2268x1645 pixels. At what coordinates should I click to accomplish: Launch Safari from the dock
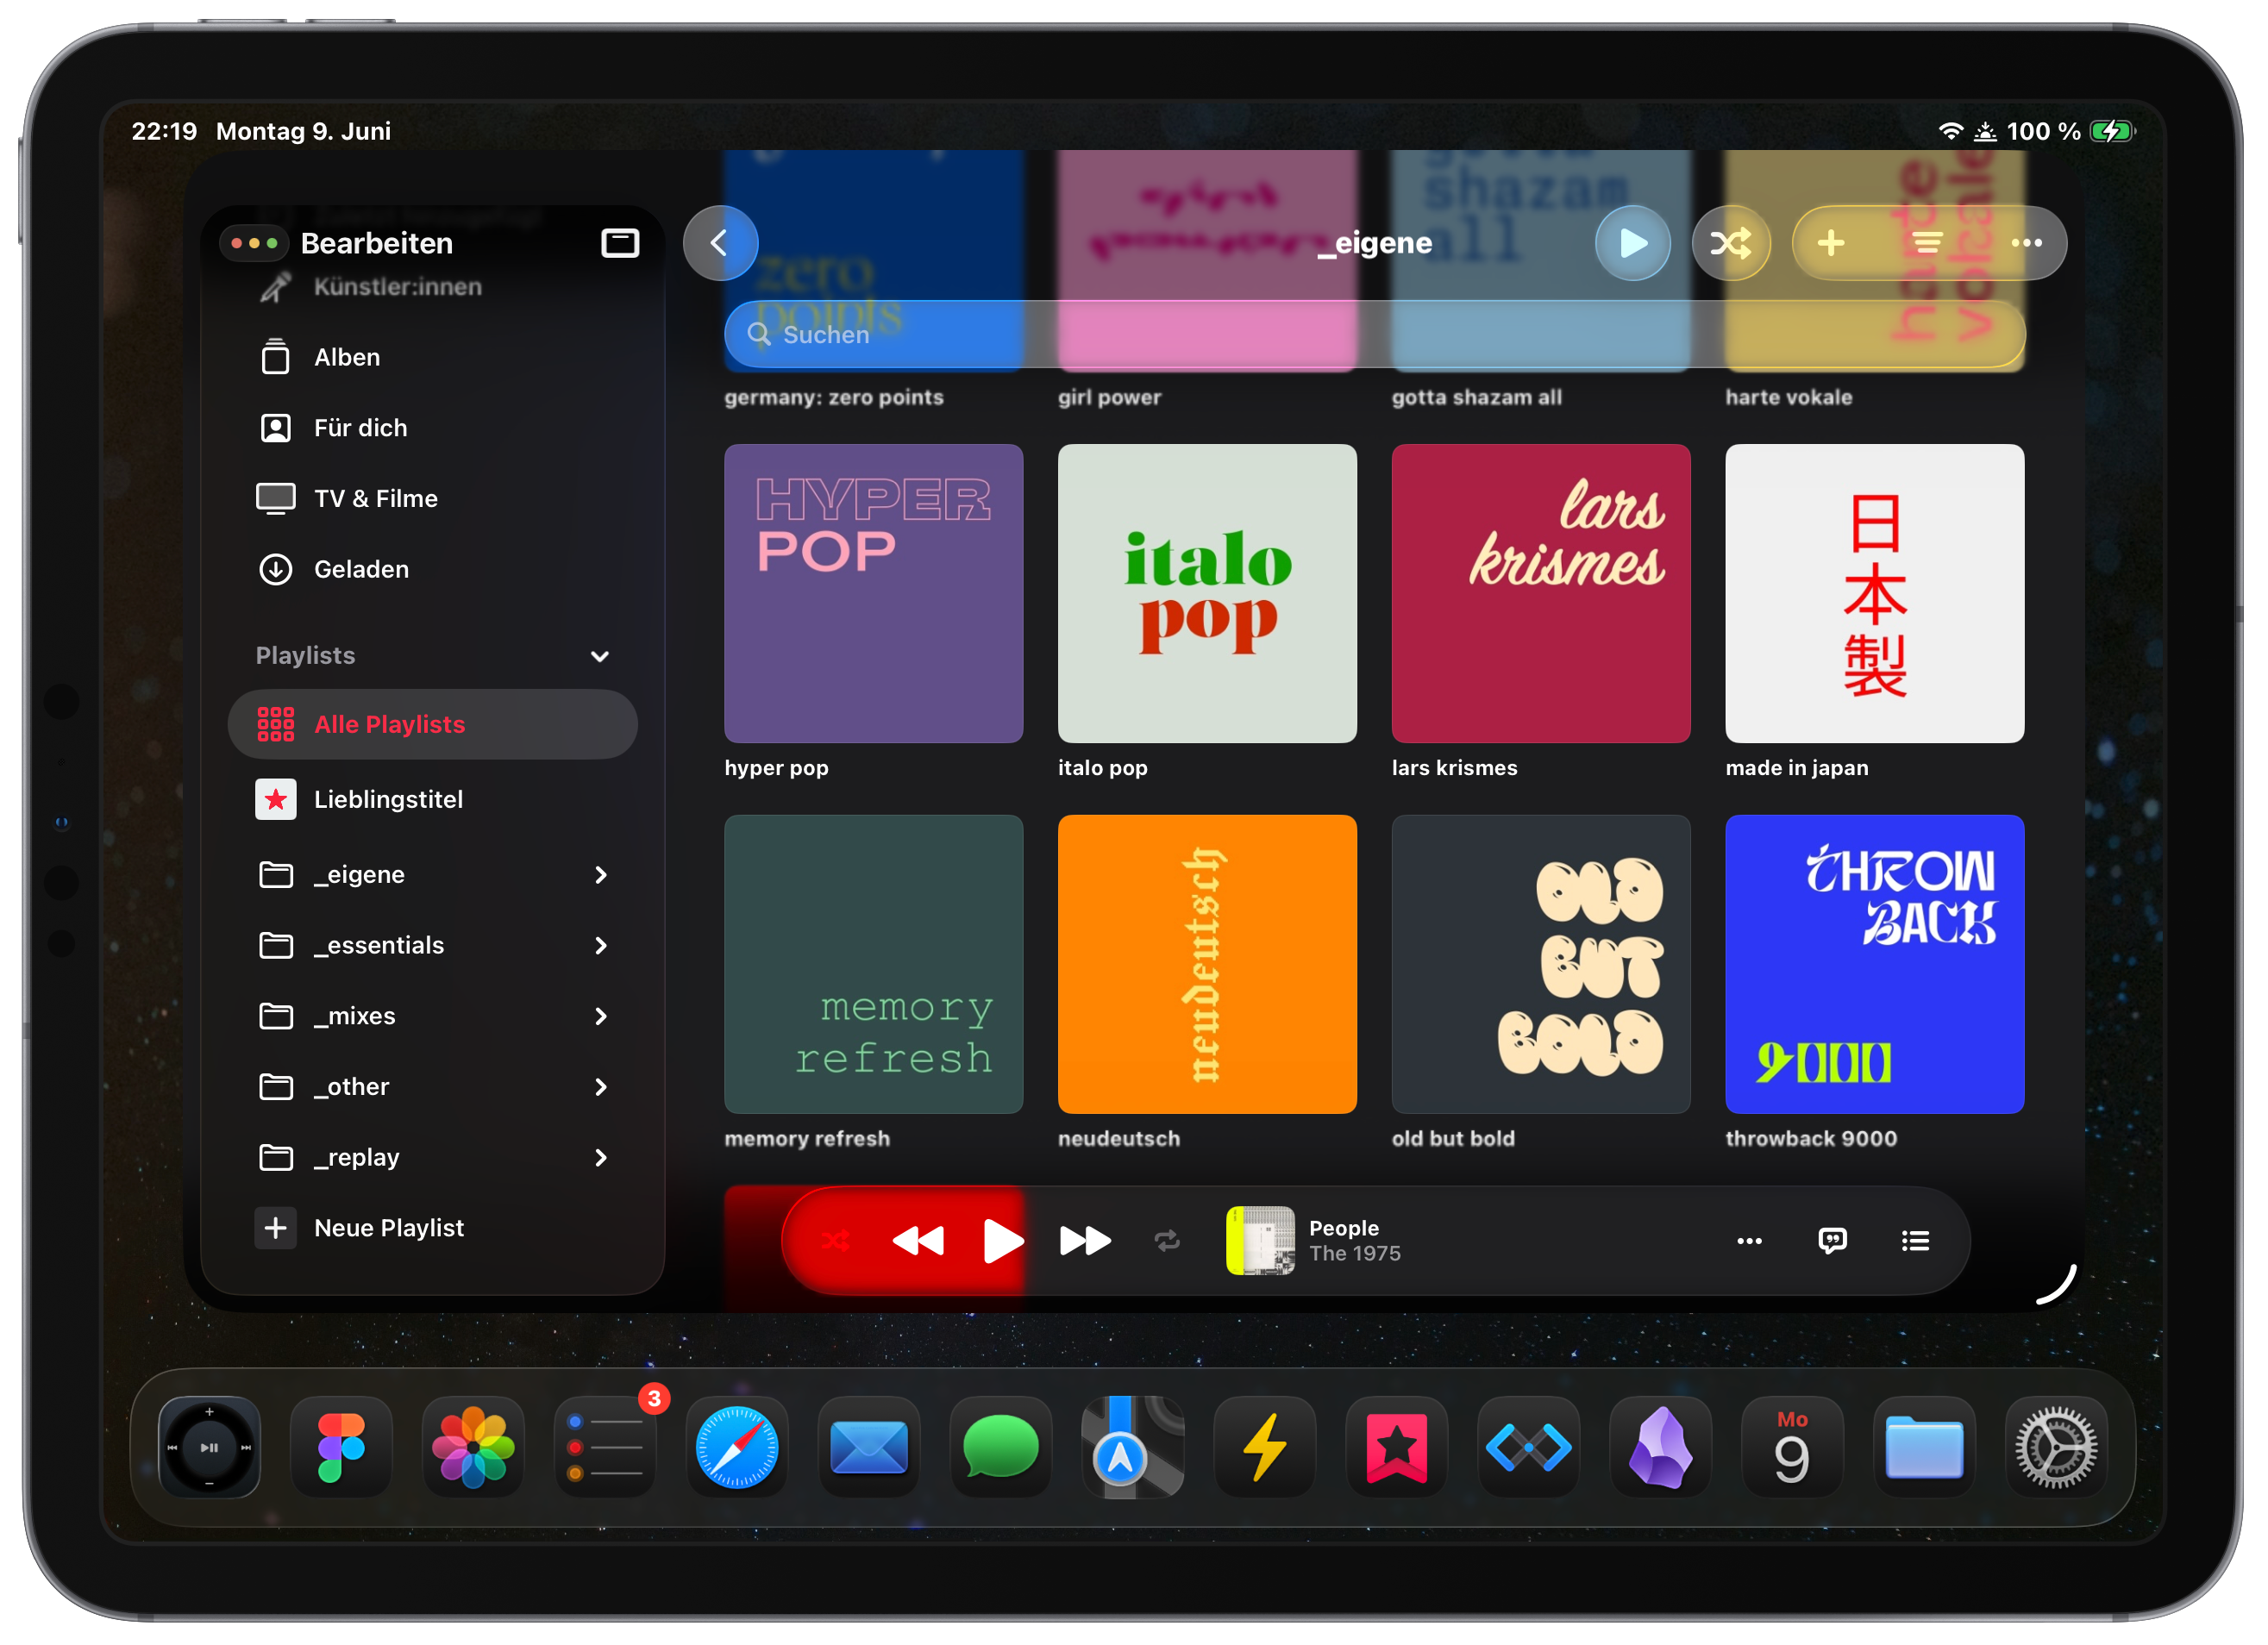pos(737,1448)
